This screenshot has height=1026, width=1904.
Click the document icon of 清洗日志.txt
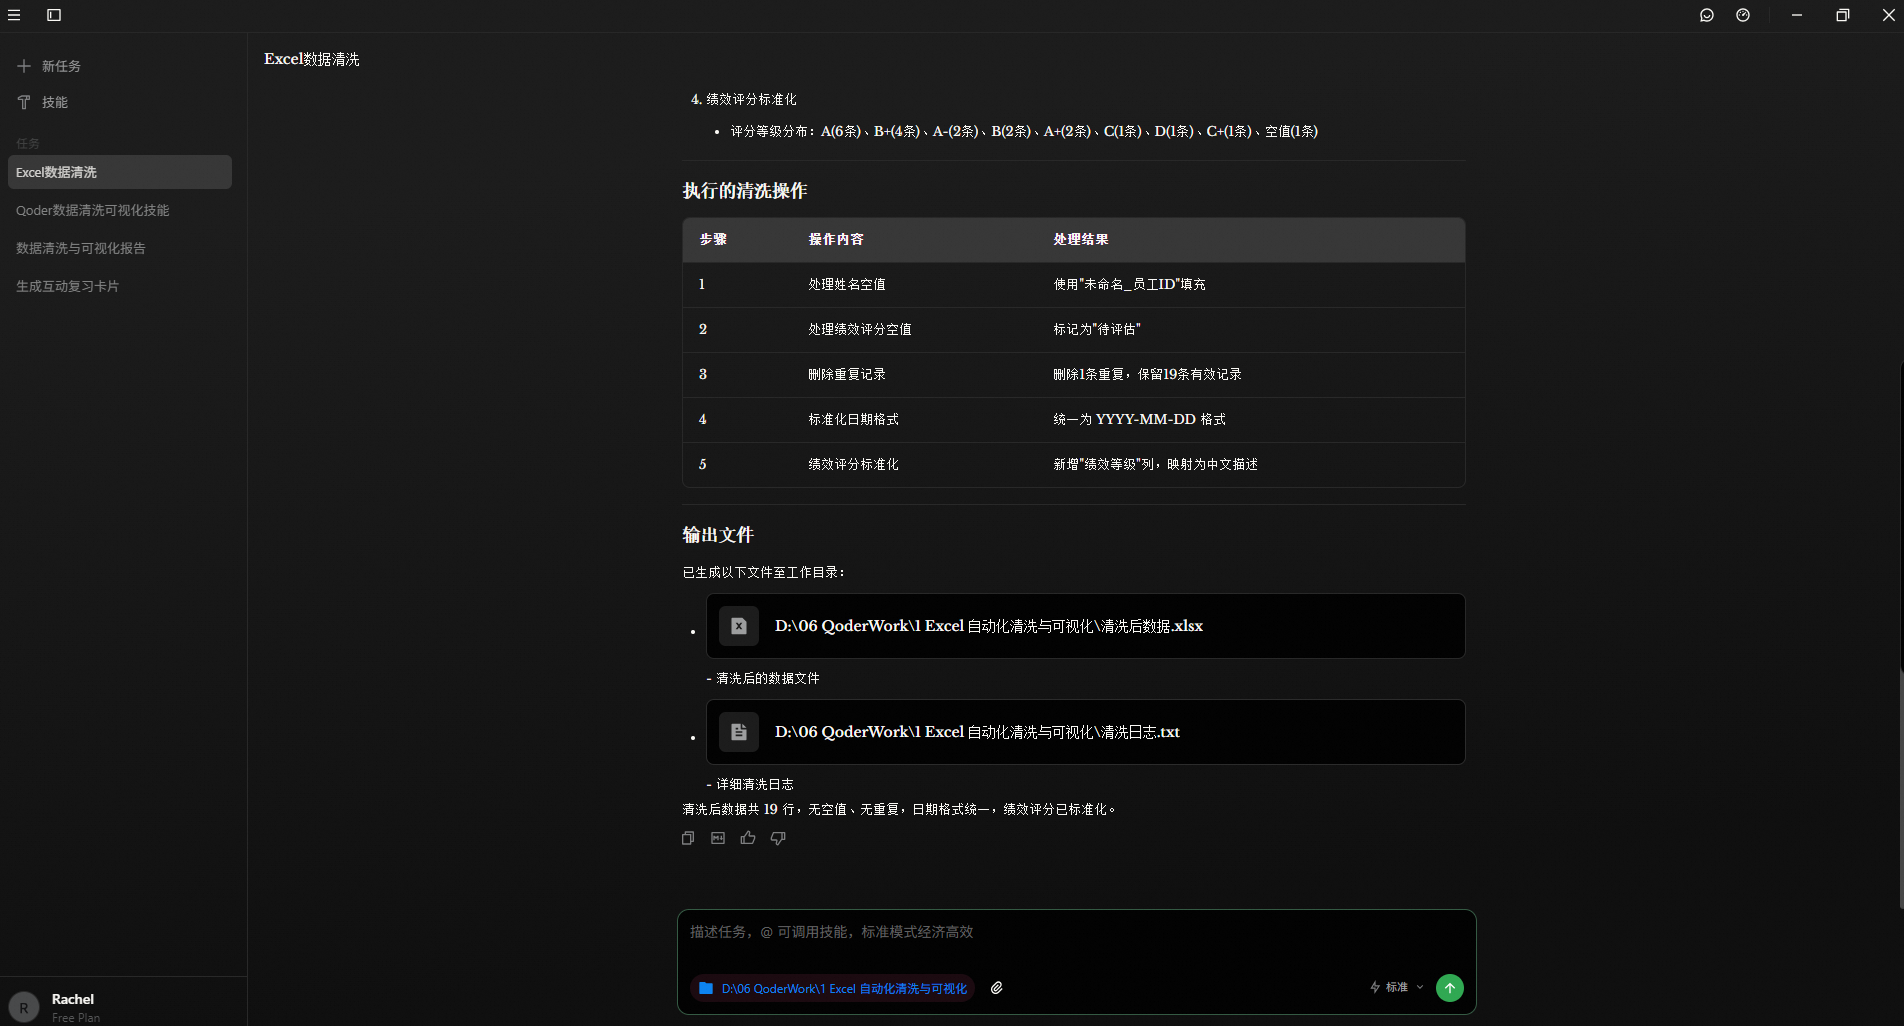[739, 732]
